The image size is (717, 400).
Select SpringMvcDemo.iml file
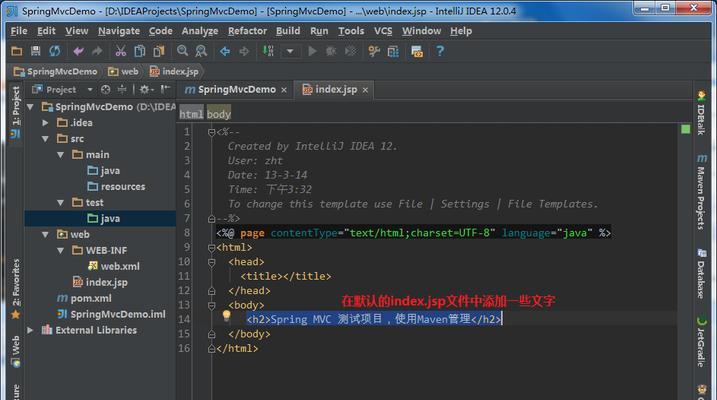(x=112, y=314)
